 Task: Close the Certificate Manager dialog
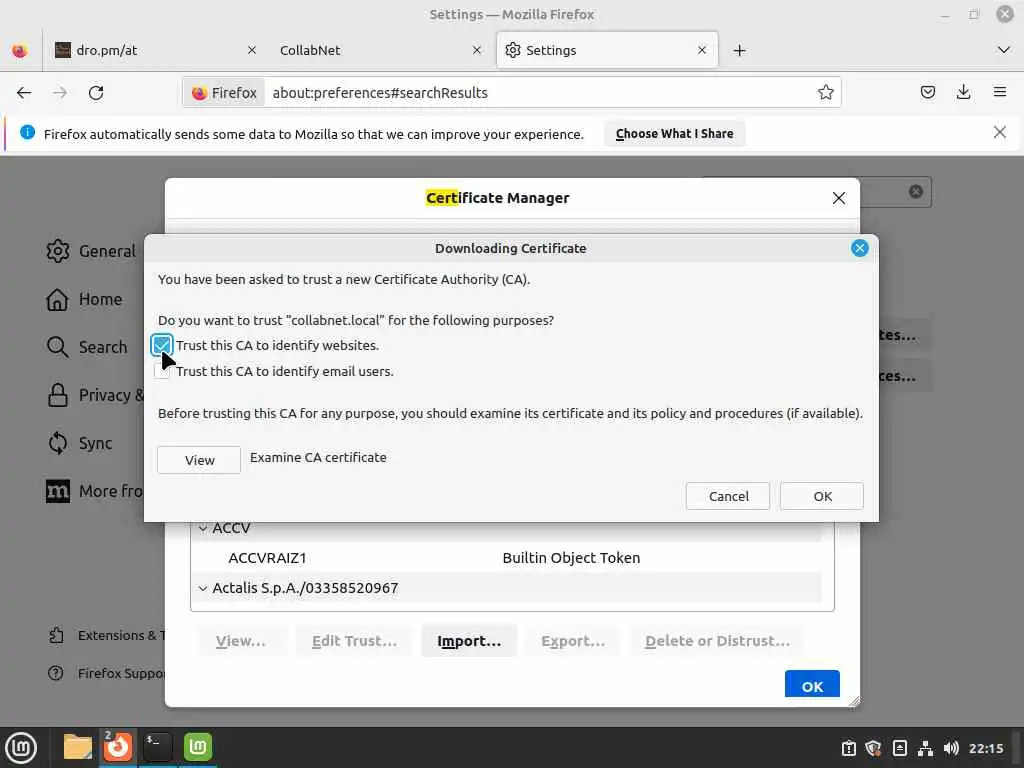[839, 198]
